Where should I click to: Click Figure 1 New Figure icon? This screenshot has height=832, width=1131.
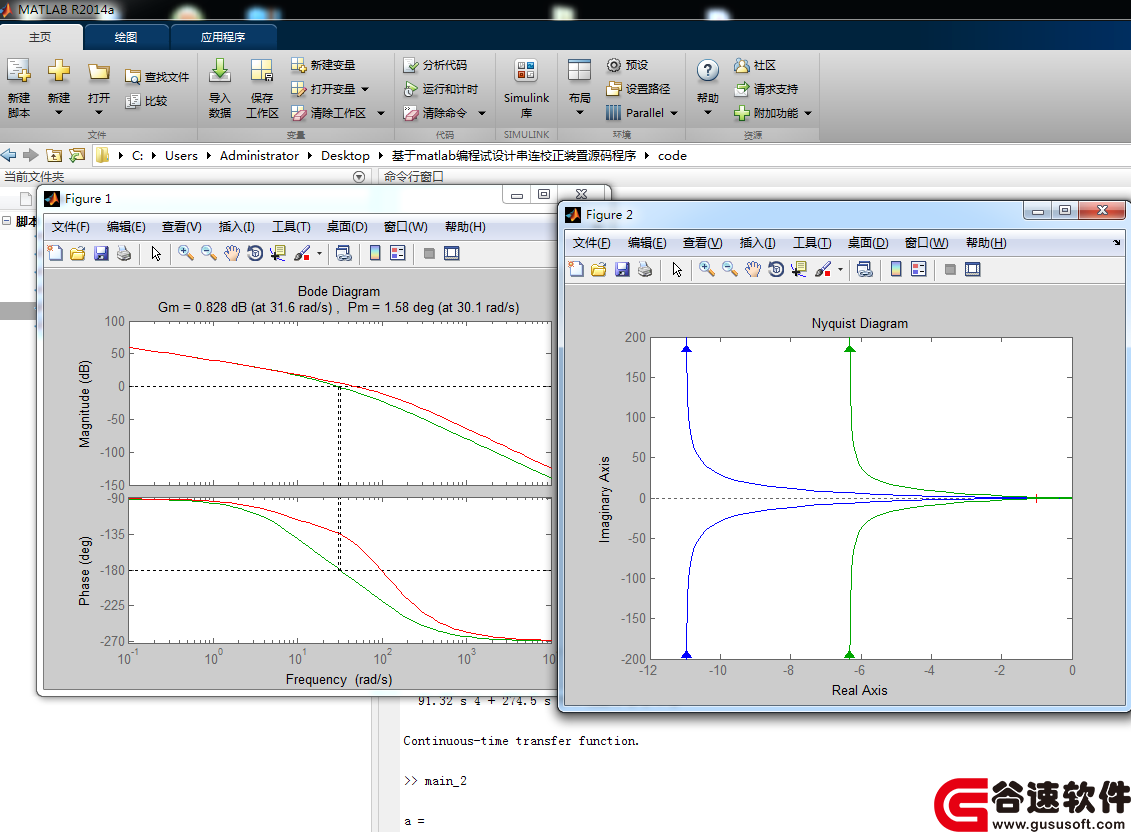[x=55, y=253]
